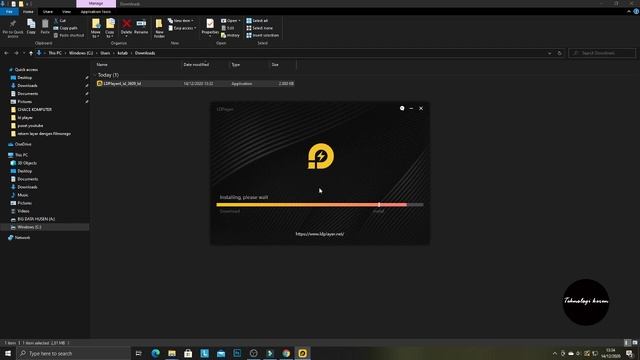Click installer feedback icon beside minimize

(x=402, y=108)
